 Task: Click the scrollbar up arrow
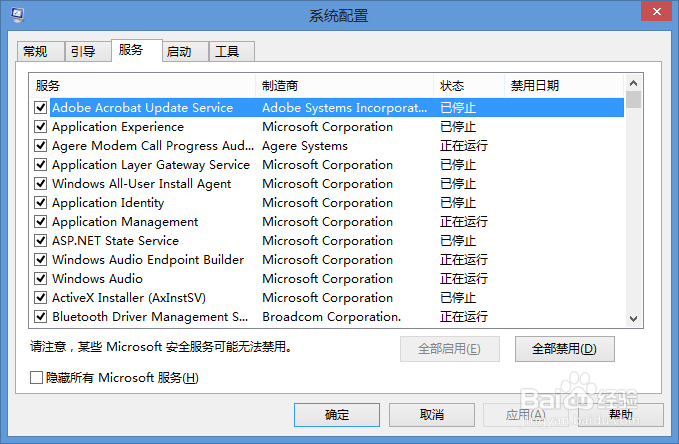coord(633,83)
